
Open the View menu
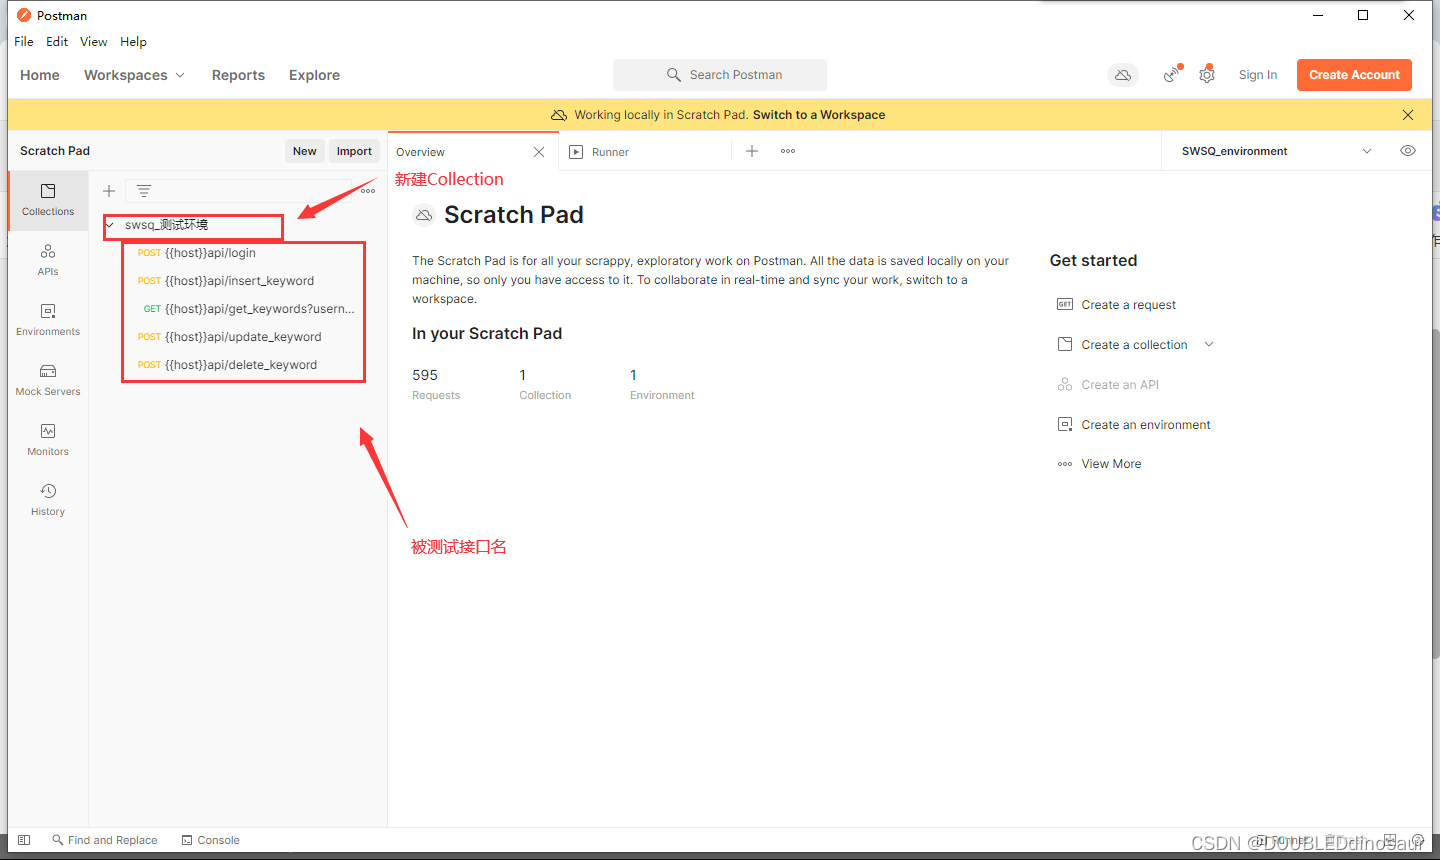[94, 42]
